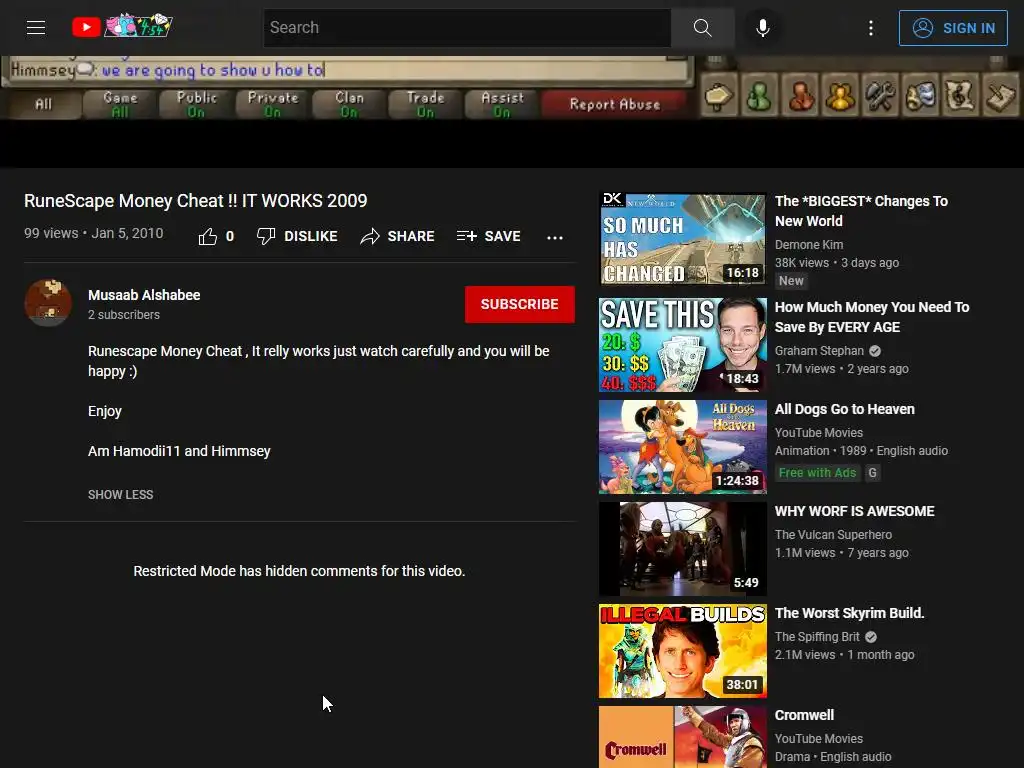Toggle the Assist chat filter
Image resolution: width=1024 pixels, height=768 pixels.
coord(502,104)
